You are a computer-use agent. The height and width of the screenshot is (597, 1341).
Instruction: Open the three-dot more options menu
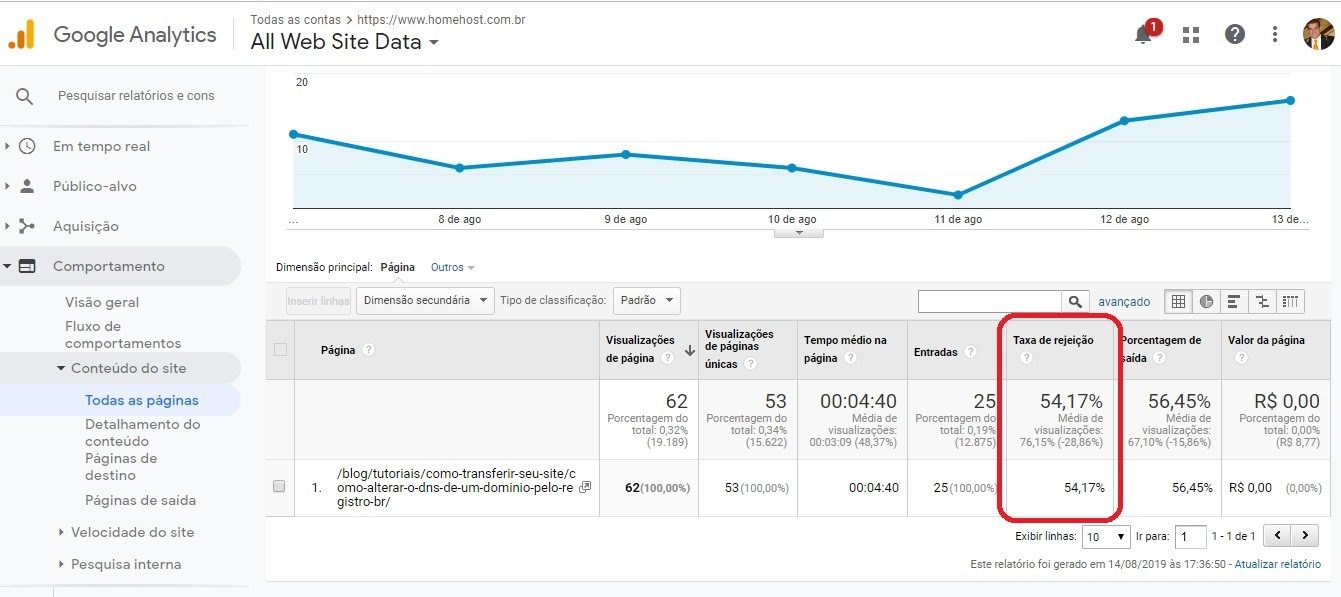pos(1275,34)
